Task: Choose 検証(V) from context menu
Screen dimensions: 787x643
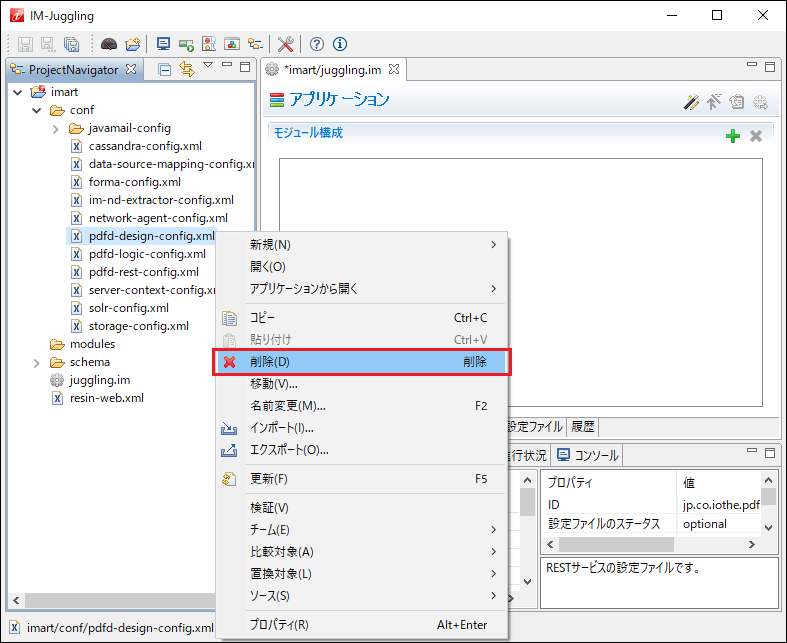Action: pyautogui.click(x=361, y=508)
